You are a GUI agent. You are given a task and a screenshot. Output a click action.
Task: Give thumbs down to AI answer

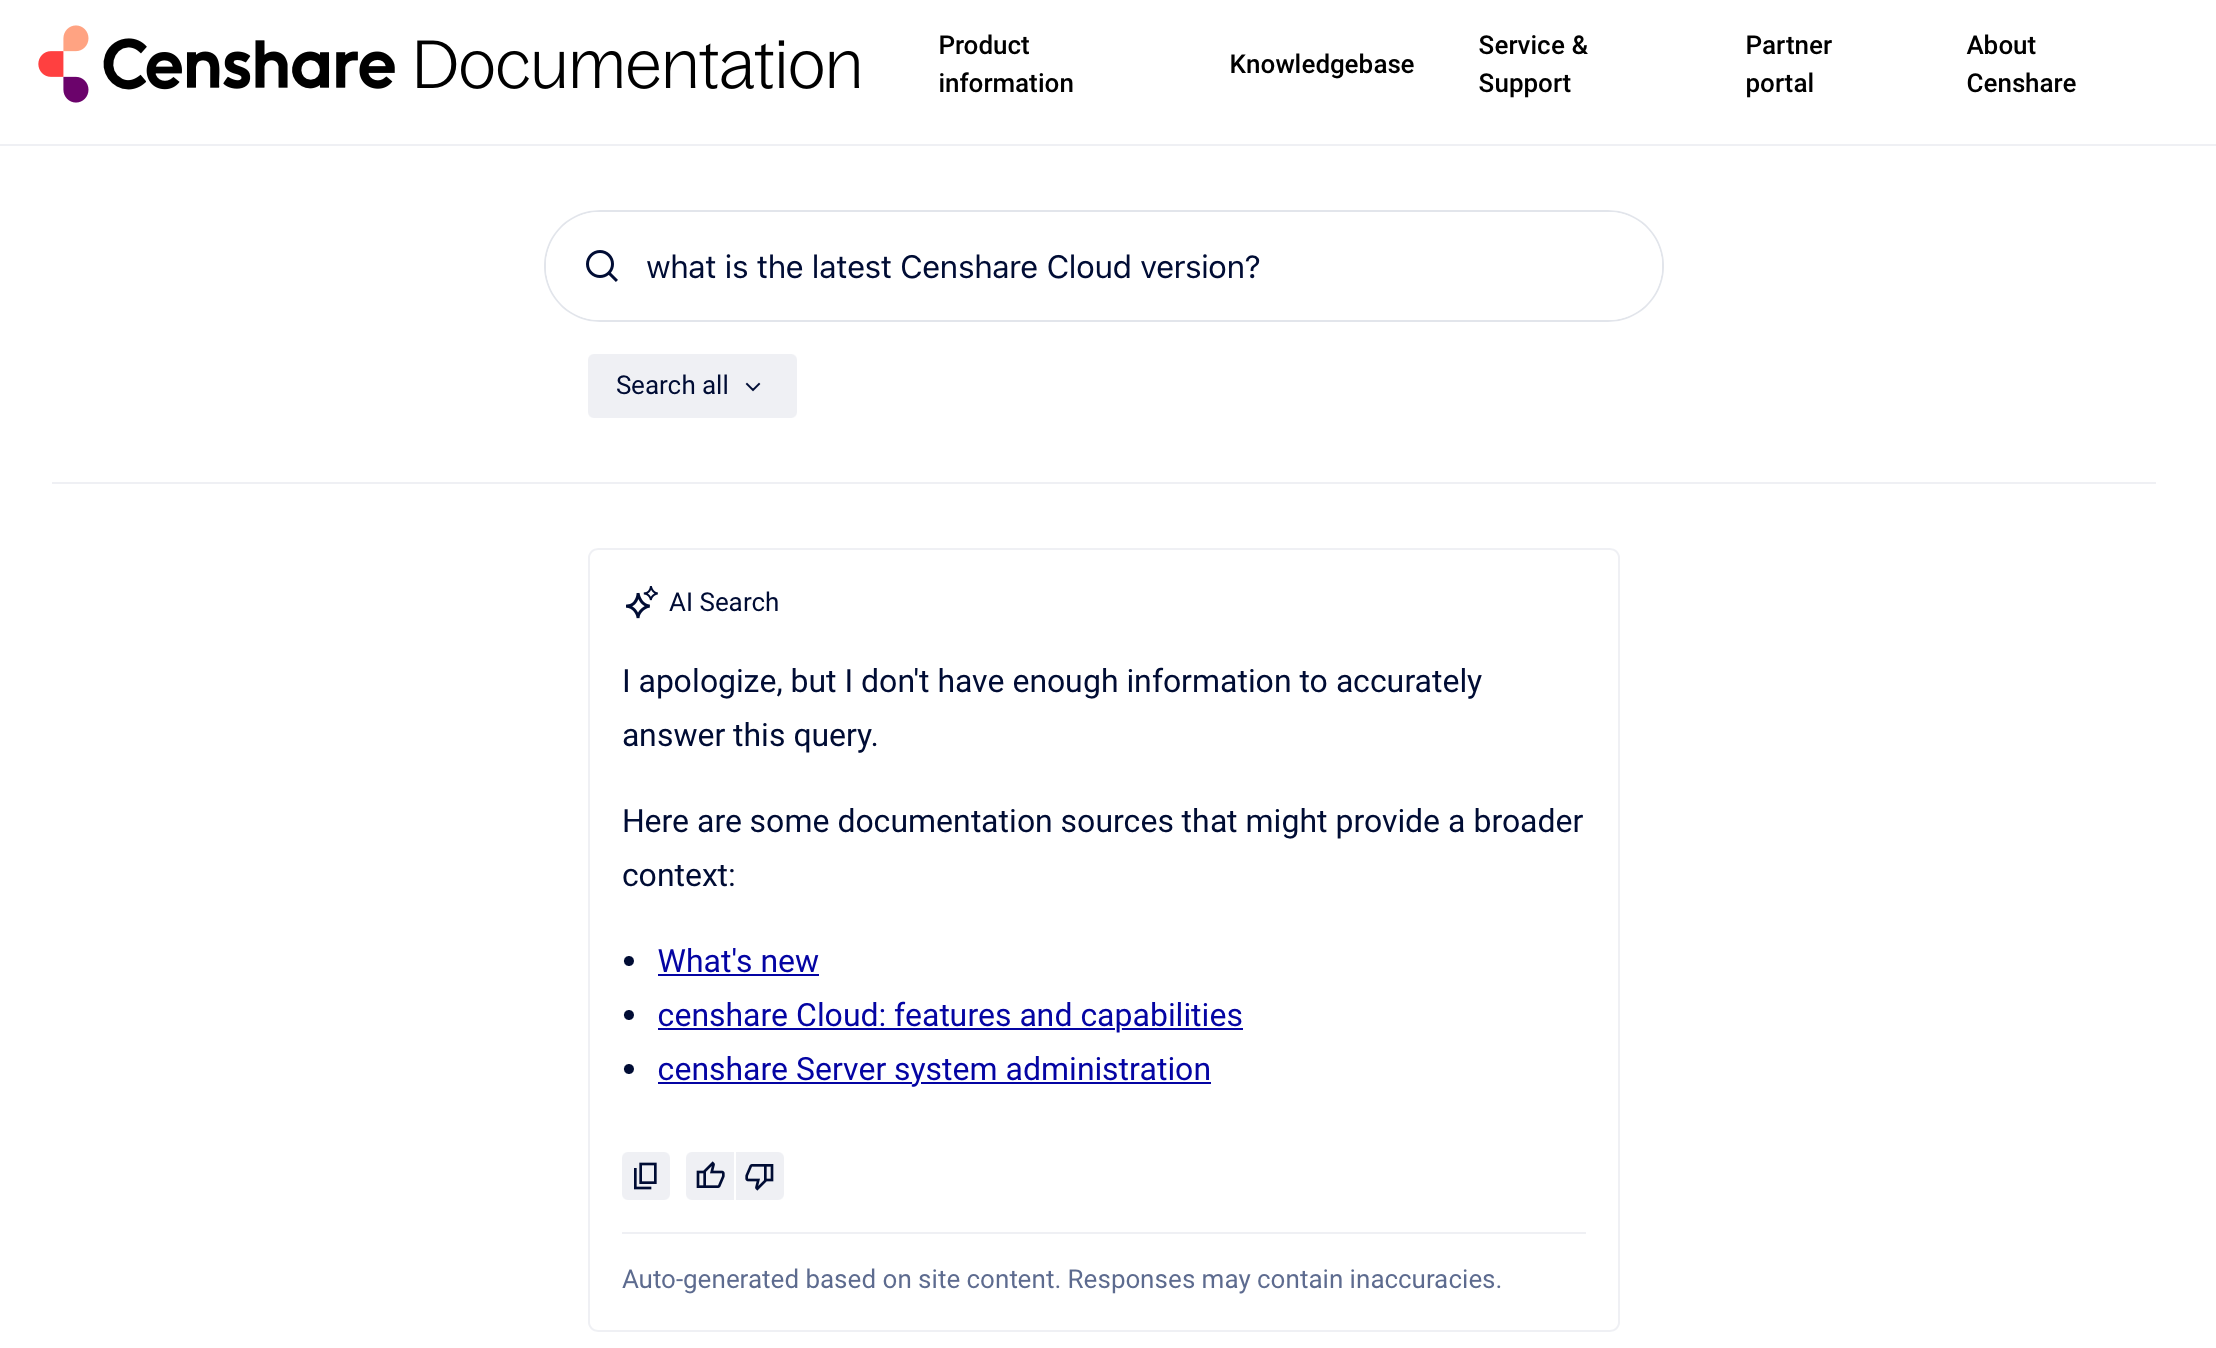click(760, 1176)
